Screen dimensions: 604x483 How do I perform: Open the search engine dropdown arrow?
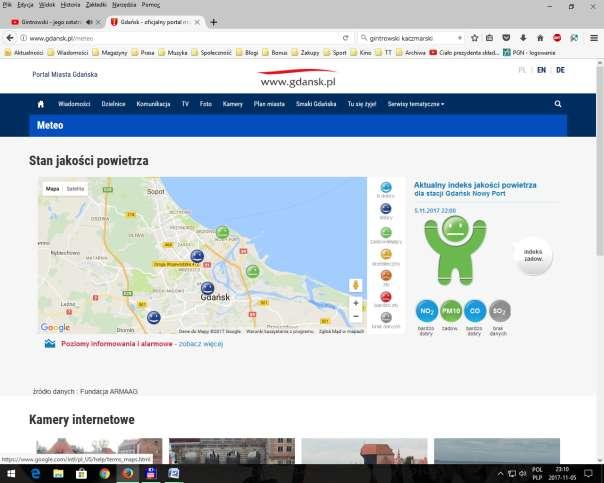[x=460, y=38]
